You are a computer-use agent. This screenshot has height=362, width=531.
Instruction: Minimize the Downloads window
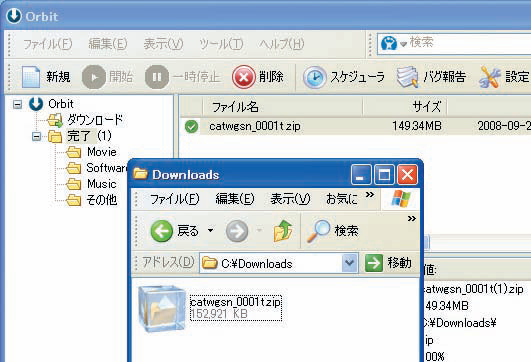pos(361,175)
